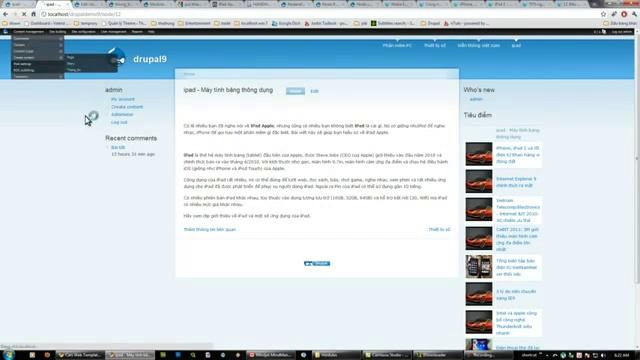The width and height of the screenshot is (640, 360).
Task: Open Create content link in admin block
Action: (x=127, y=107)
